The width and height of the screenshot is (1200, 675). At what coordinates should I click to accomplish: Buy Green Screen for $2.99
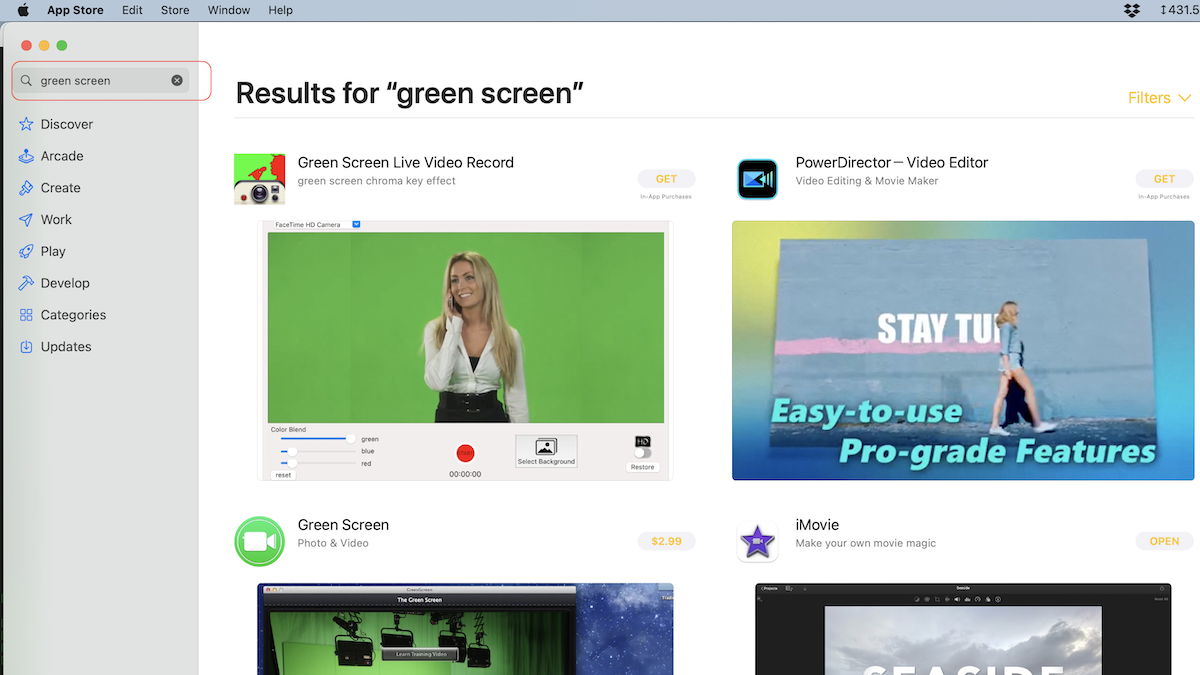(666, 541)
